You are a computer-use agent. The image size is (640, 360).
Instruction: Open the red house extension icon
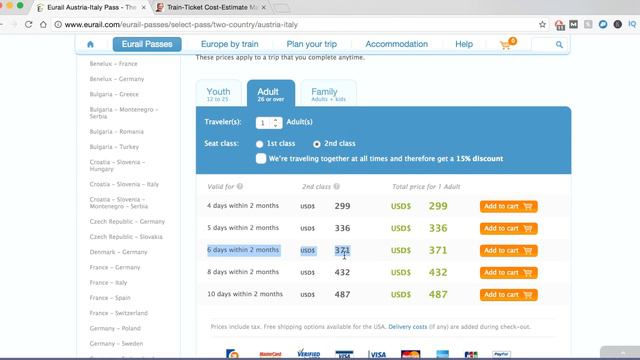[560, 25]
